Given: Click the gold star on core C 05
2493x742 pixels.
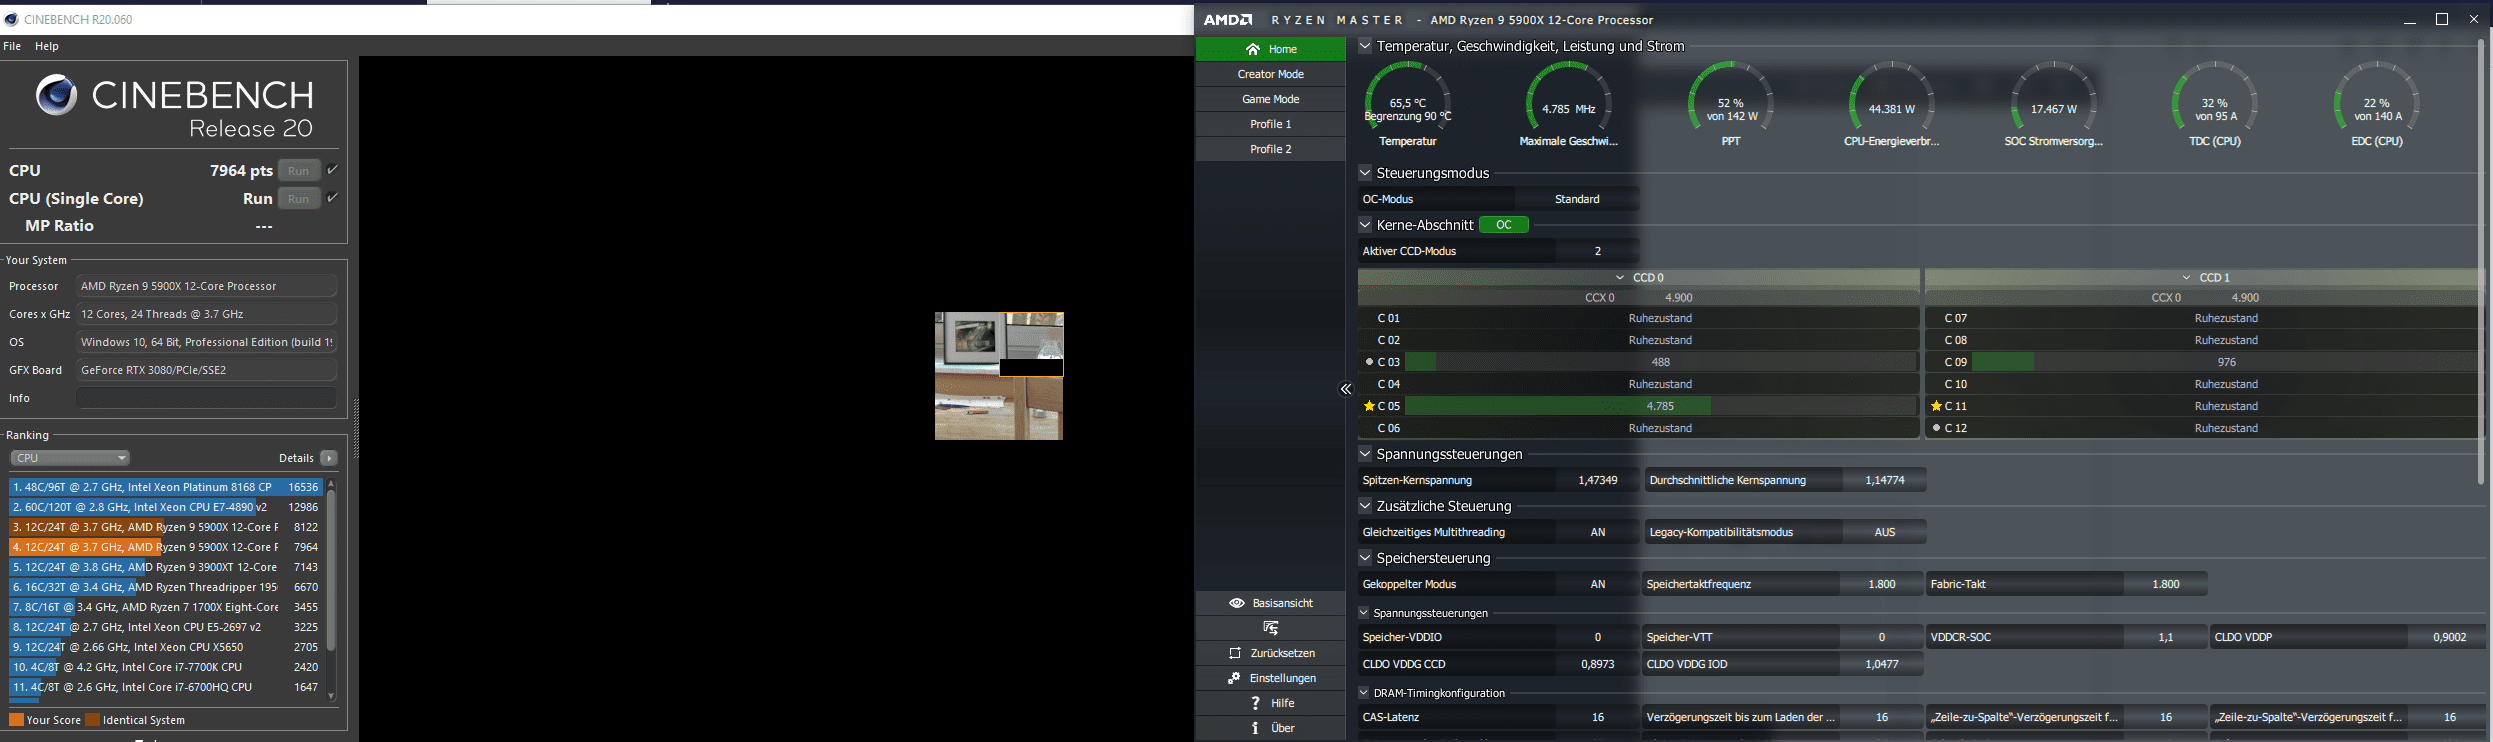Looking at the screenshot, I should pyautogui.click(x=1369, y=406).
